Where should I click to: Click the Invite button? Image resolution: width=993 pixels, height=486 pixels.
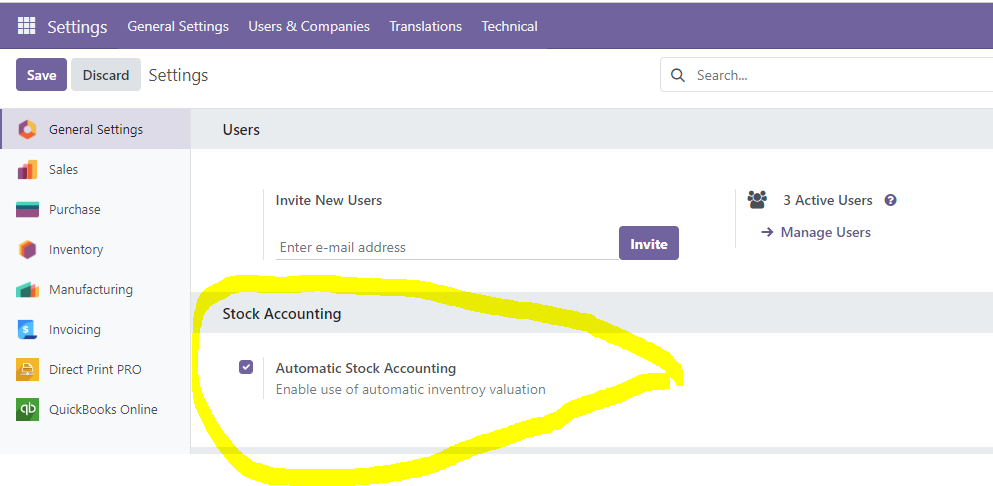point(648,243)
